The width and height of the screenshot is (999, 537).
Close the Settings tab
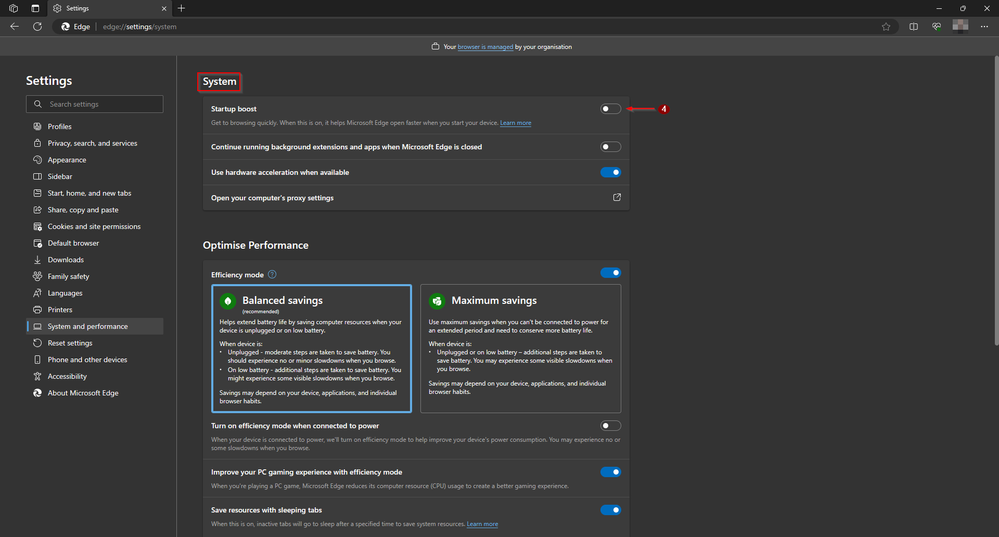[164, 8]
